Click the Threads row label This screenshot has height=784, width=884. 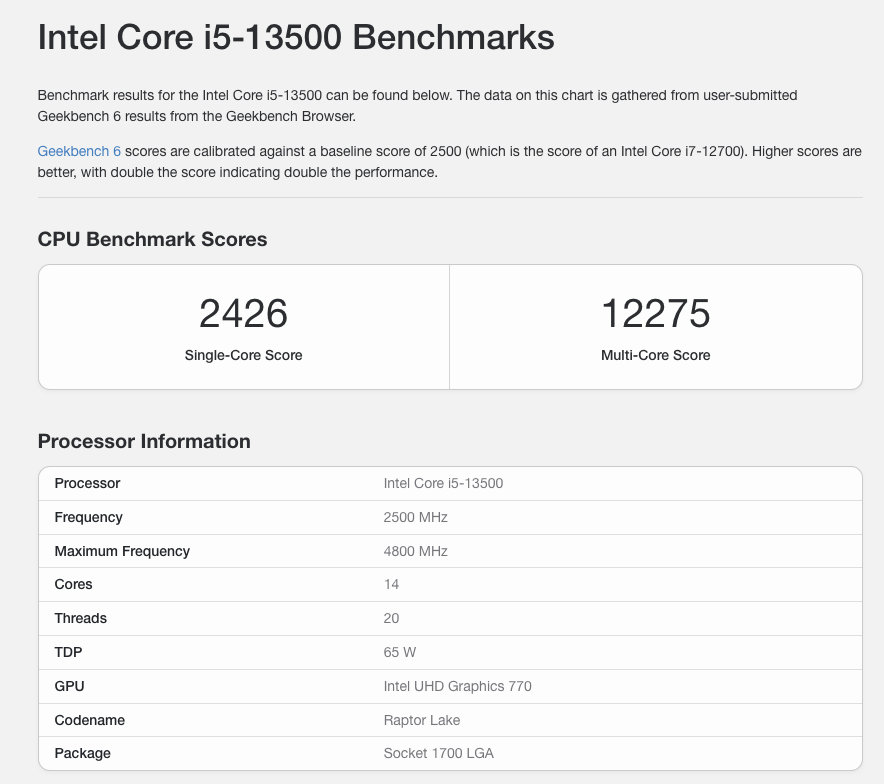point(81,618)
